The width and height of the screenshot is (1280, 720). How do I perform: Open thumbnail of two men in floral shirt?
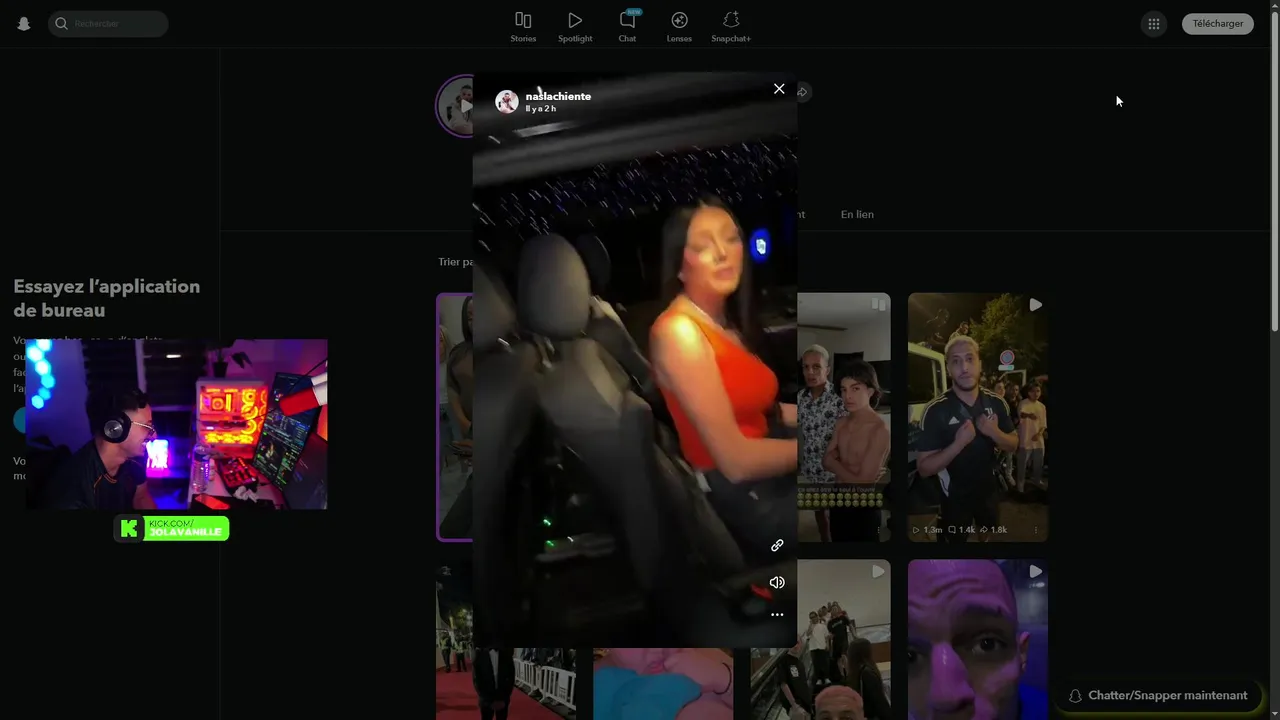pyautogui.click(x=844, y=417)
